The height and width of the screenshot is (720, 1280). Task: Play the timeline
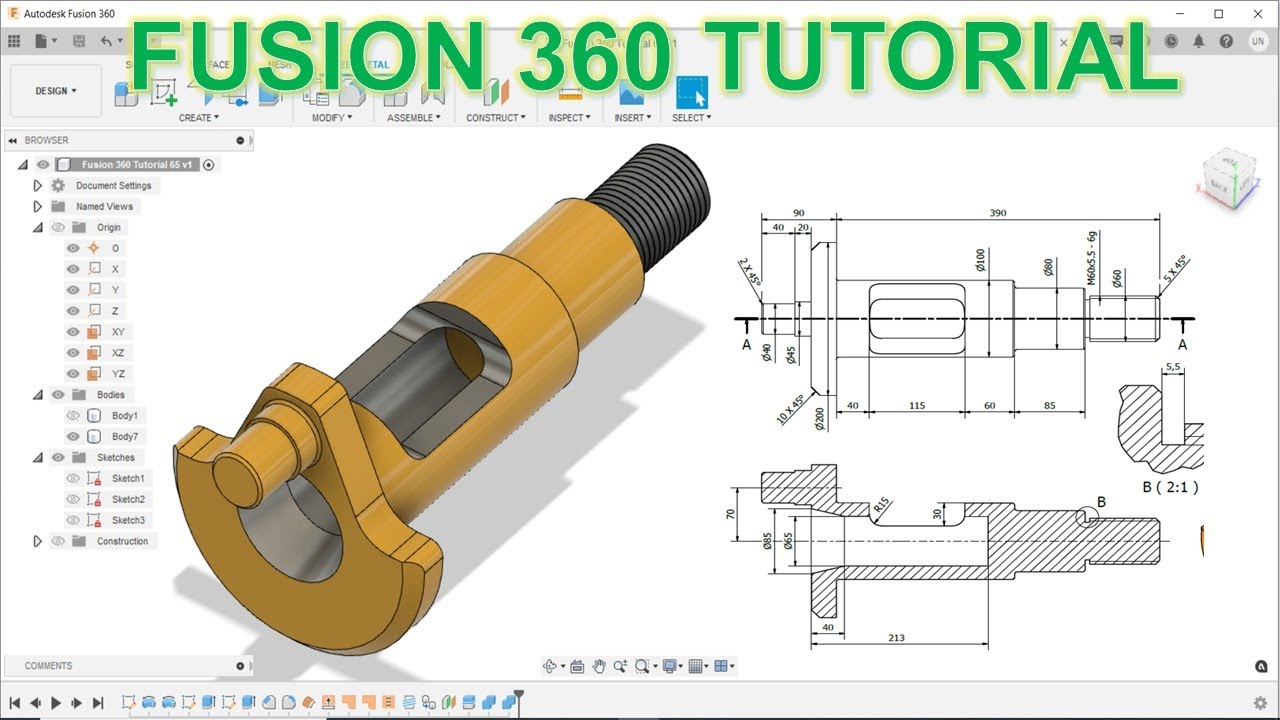tap(56, 703)
